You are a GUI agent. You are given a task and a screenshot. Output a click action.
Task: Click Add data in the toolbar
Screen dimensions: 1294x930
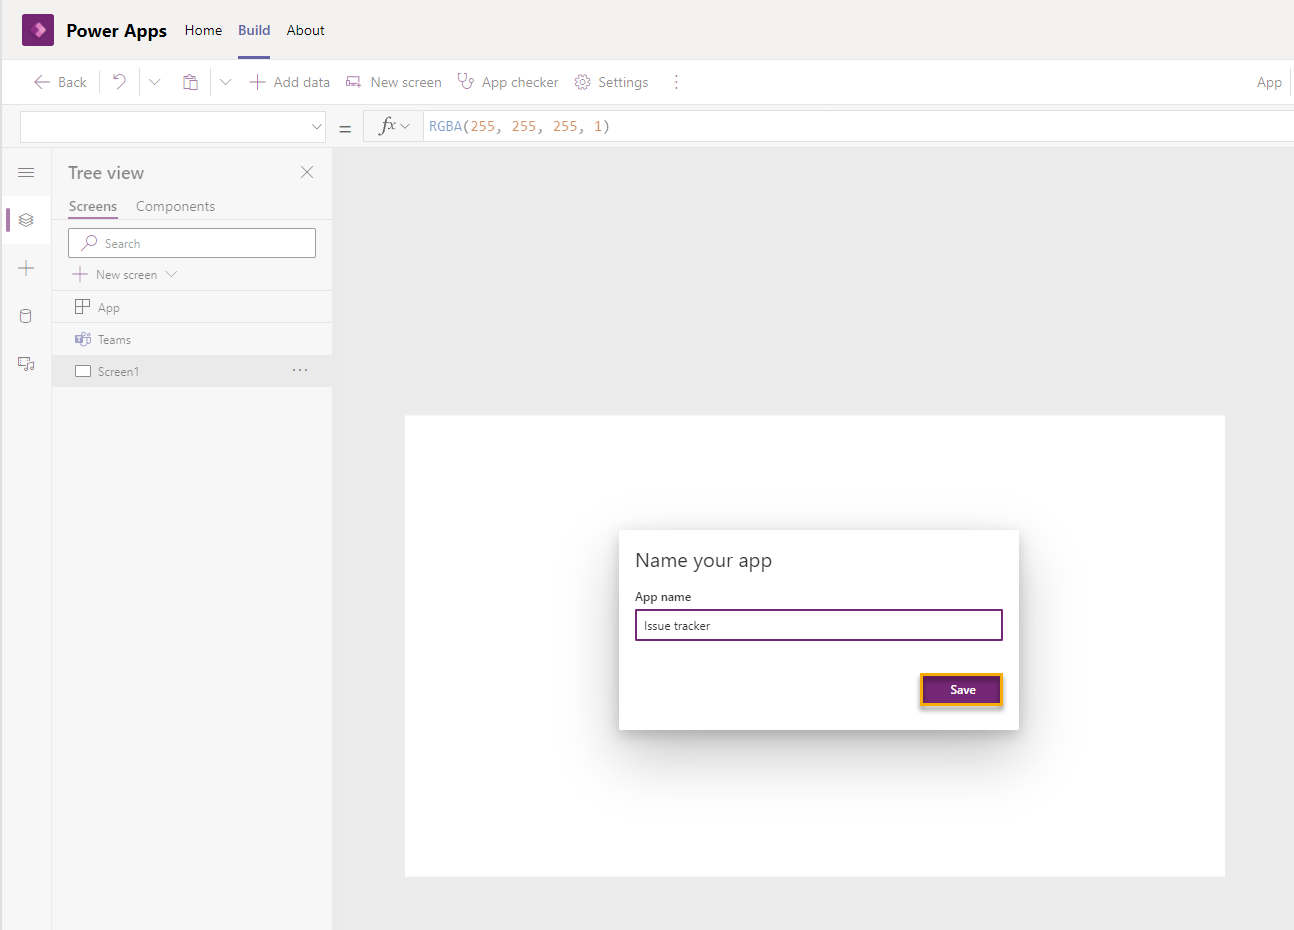pos(289,82)
